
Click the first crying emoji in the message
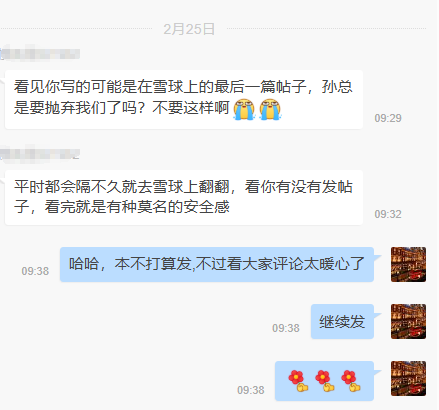[x=244, y=109]
